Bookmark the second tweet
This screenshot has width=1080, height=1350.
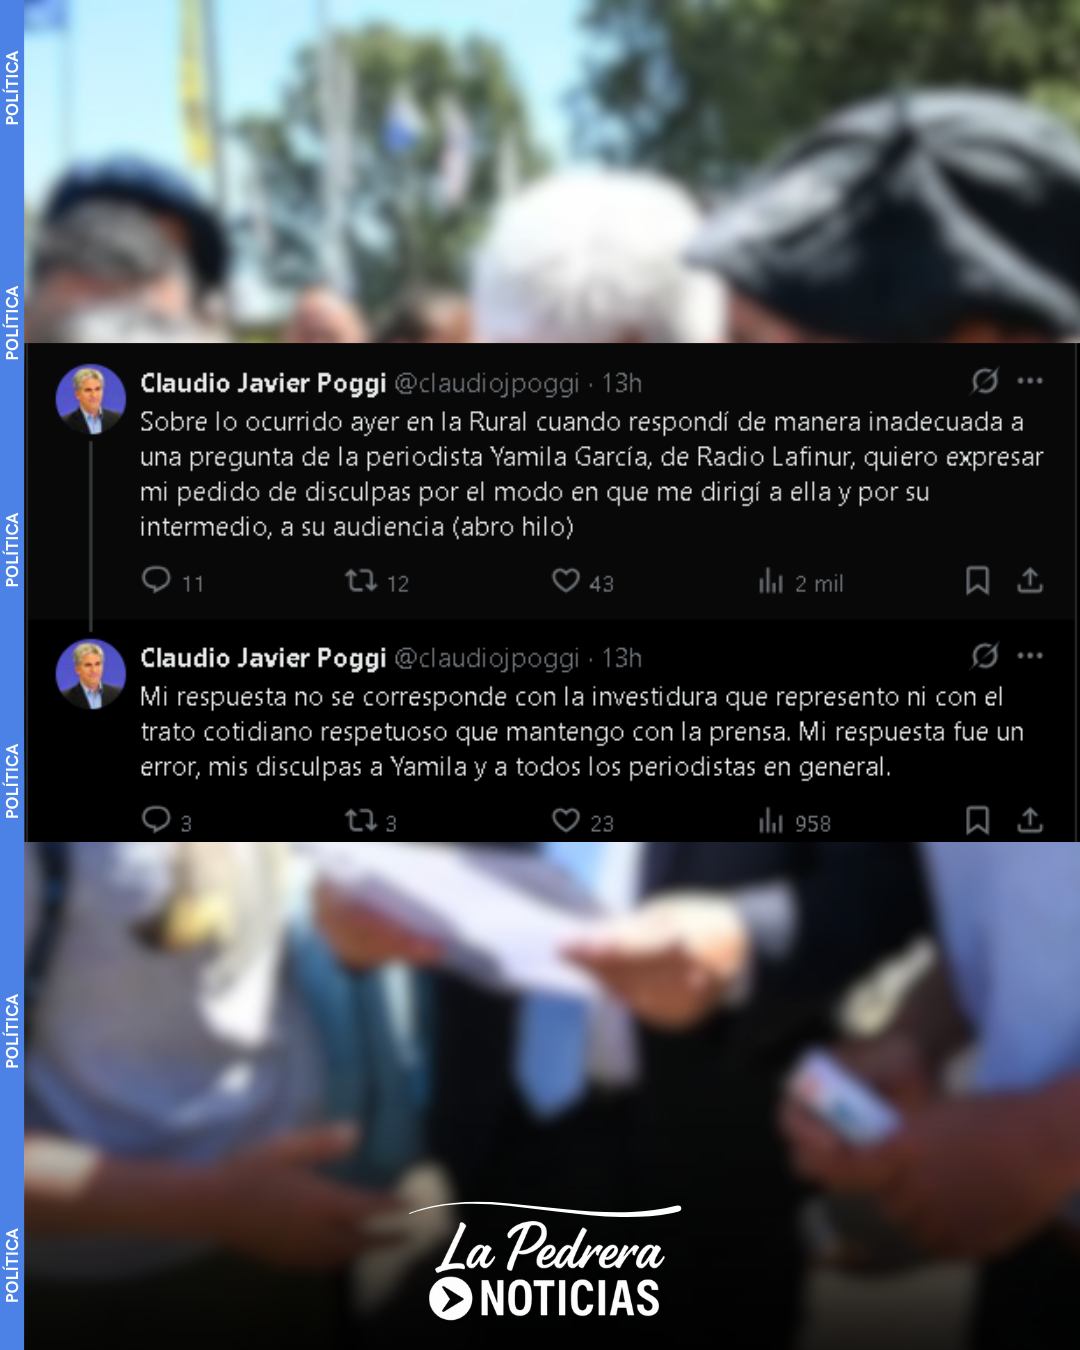[x=977, y=820]
